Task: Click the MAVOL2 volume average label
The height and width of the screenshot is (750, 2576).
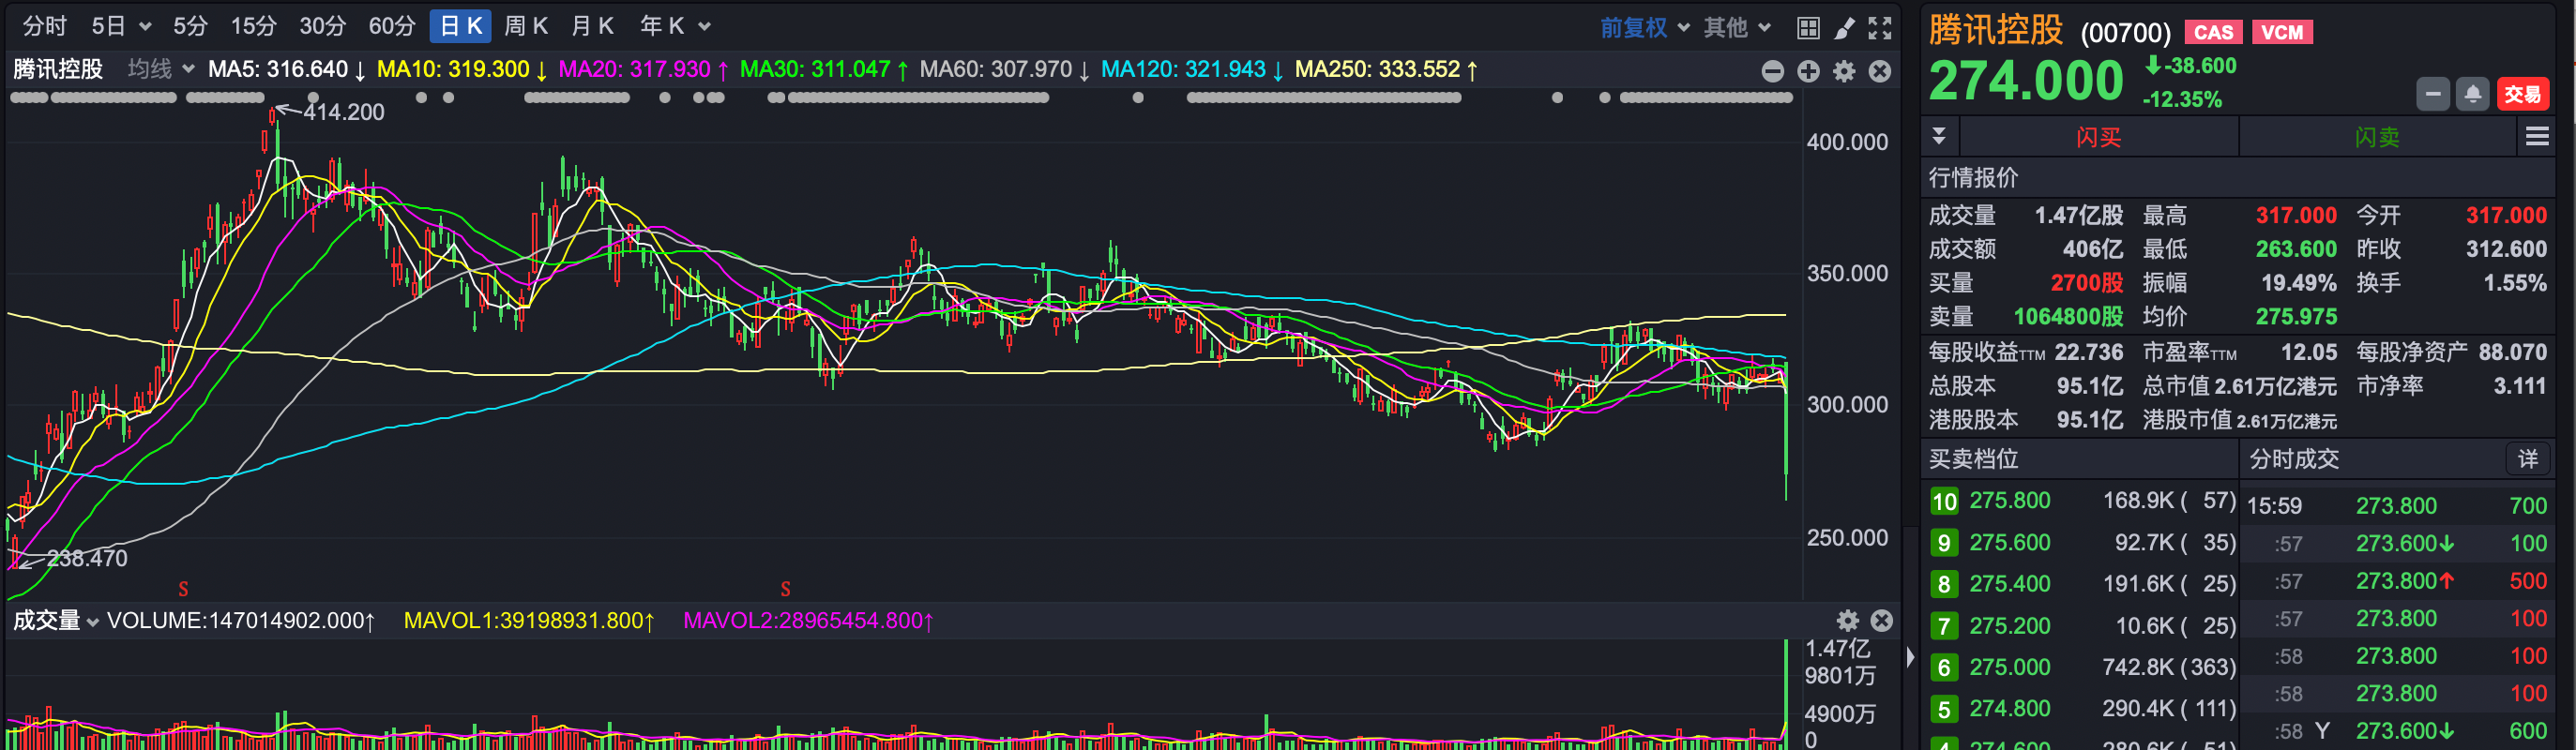Action: [x=808, y=620]
